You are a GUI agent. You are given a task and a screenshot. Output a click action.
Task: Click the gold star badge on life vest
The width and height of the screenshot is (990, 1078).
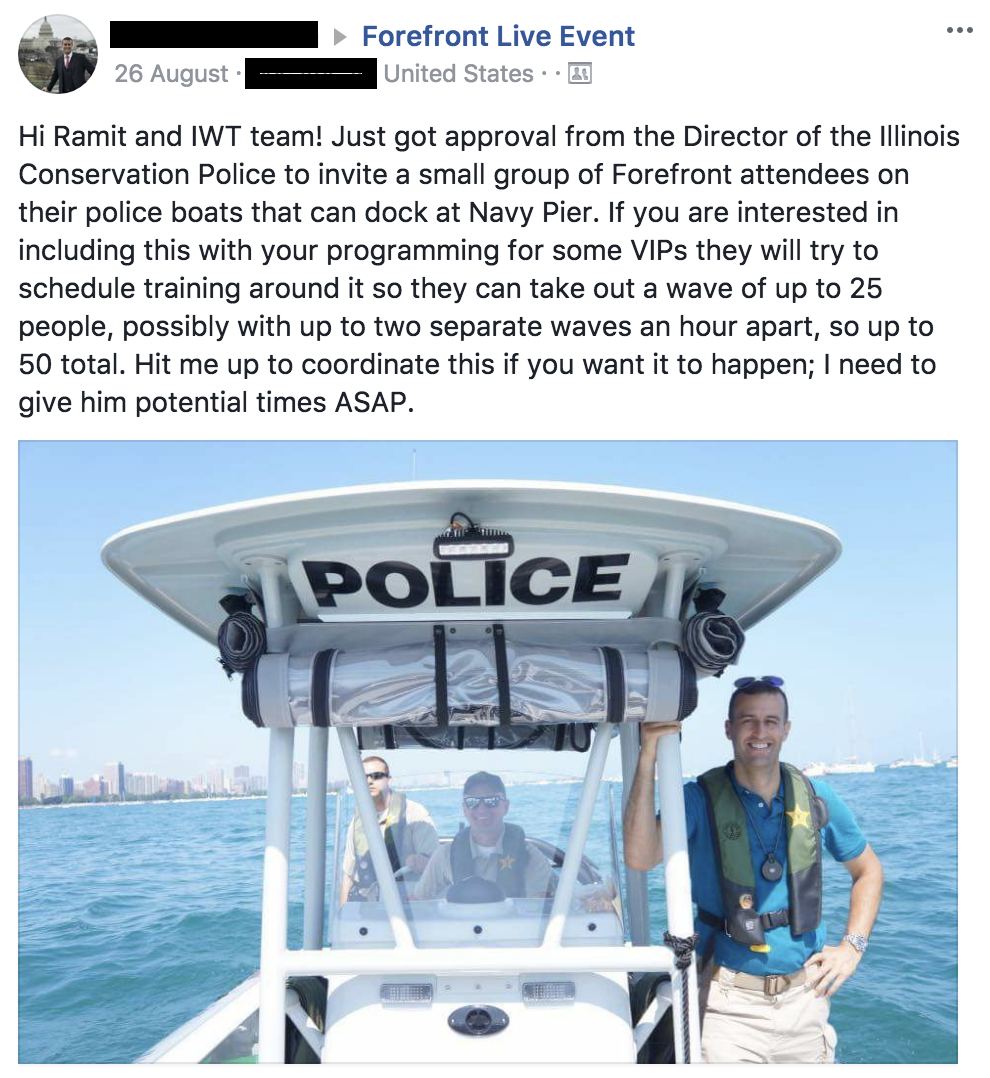tap(798, 817)
